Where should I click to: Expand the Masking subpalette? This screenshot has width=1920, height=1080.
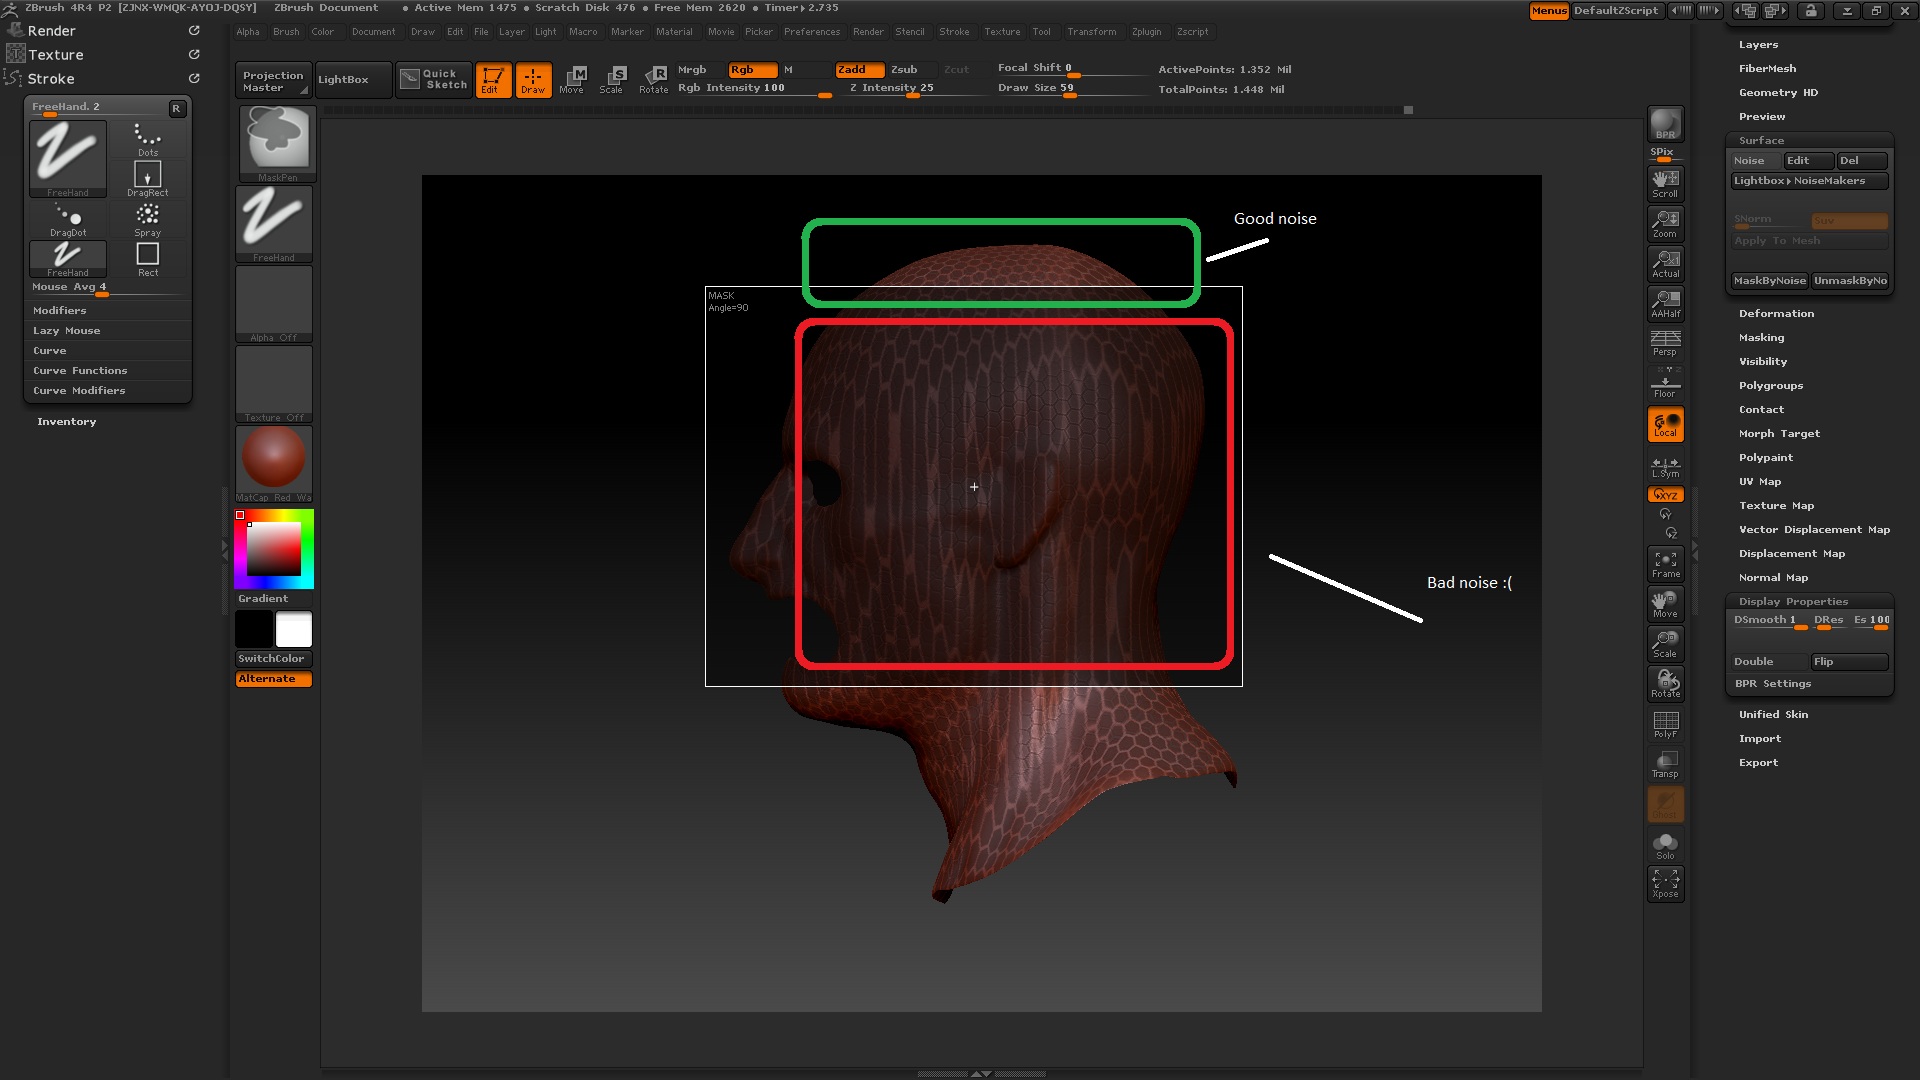[x=1761, y=338]
